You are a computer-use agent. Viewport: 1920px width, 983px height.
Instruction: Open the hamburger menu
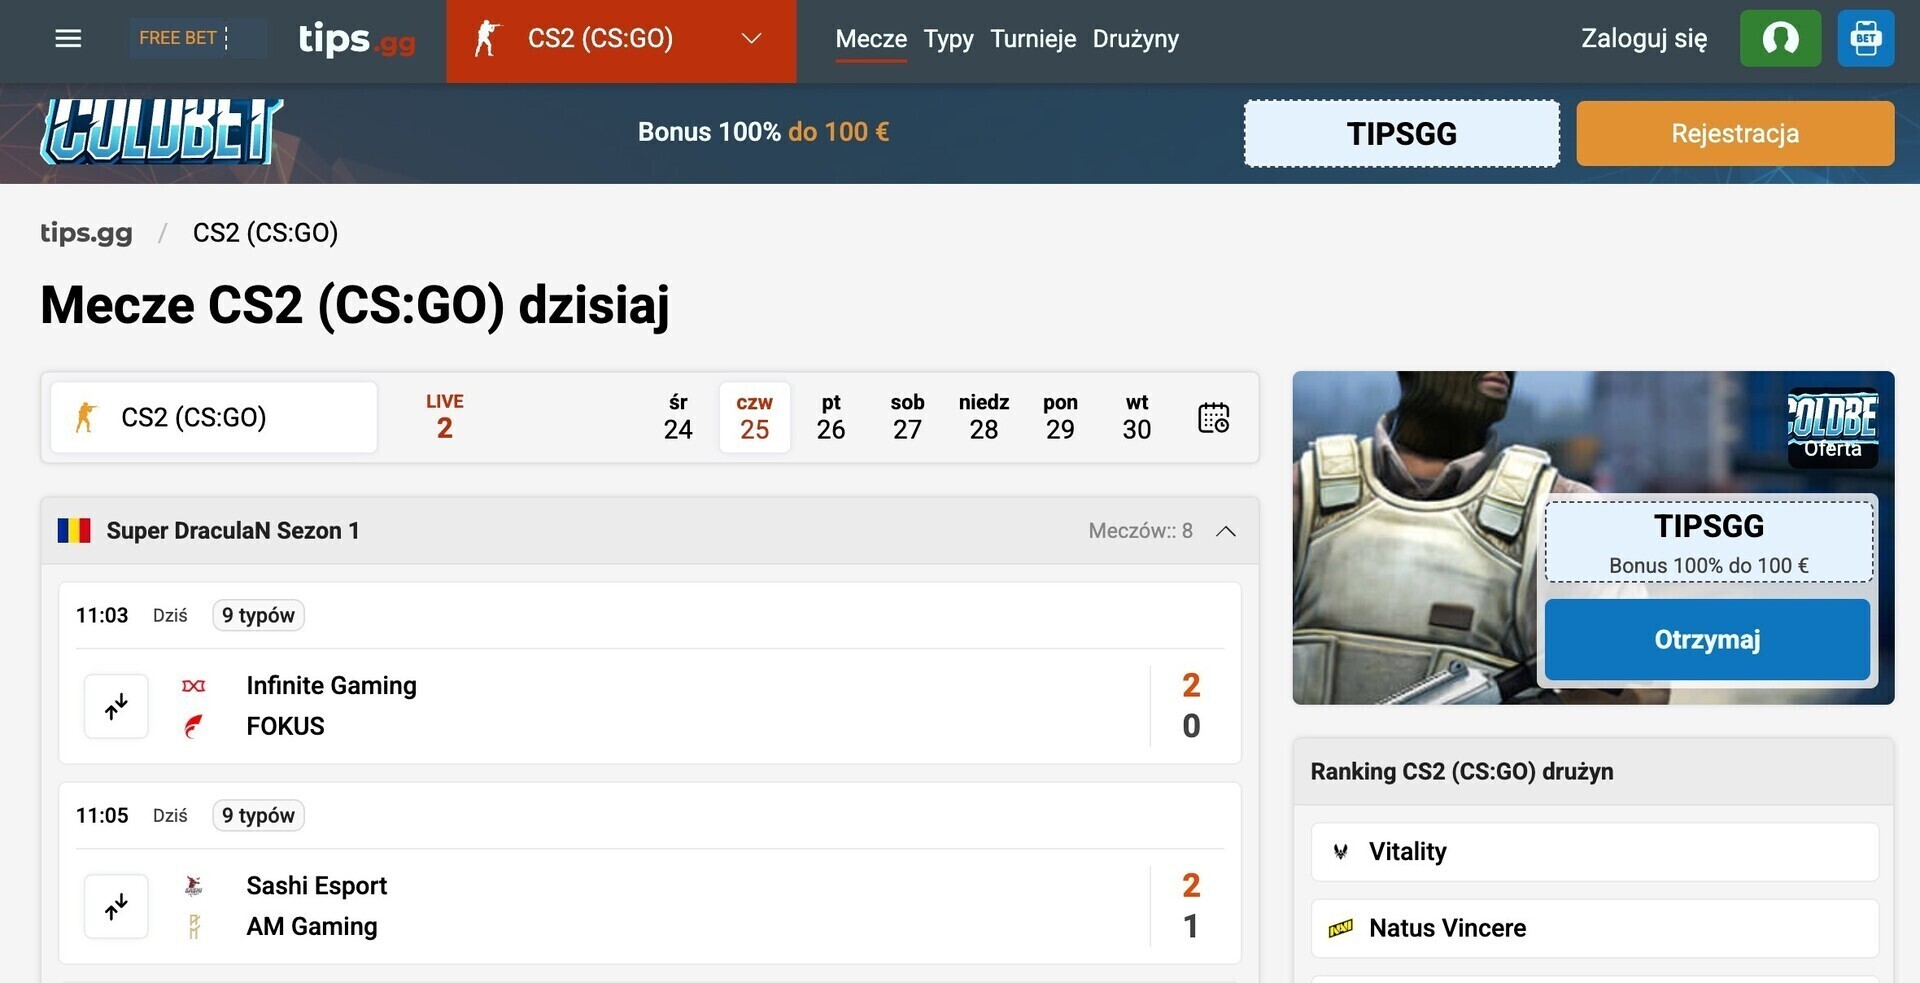pyautogui.click(x=68, y=39)
